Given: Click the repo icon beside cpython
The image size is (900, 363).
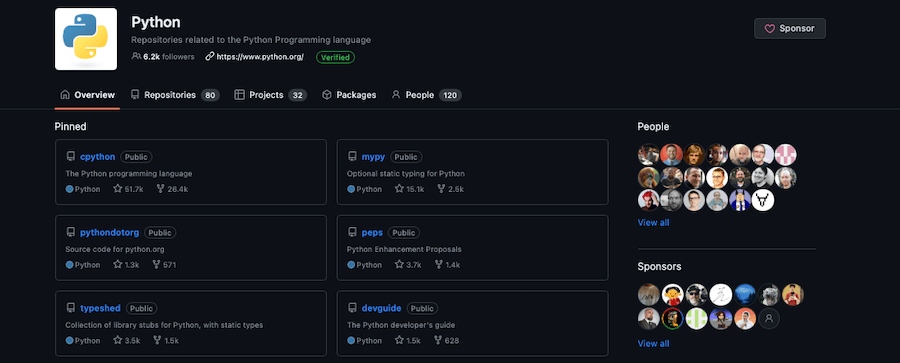Looking at the screenshot, I should 71,156.
